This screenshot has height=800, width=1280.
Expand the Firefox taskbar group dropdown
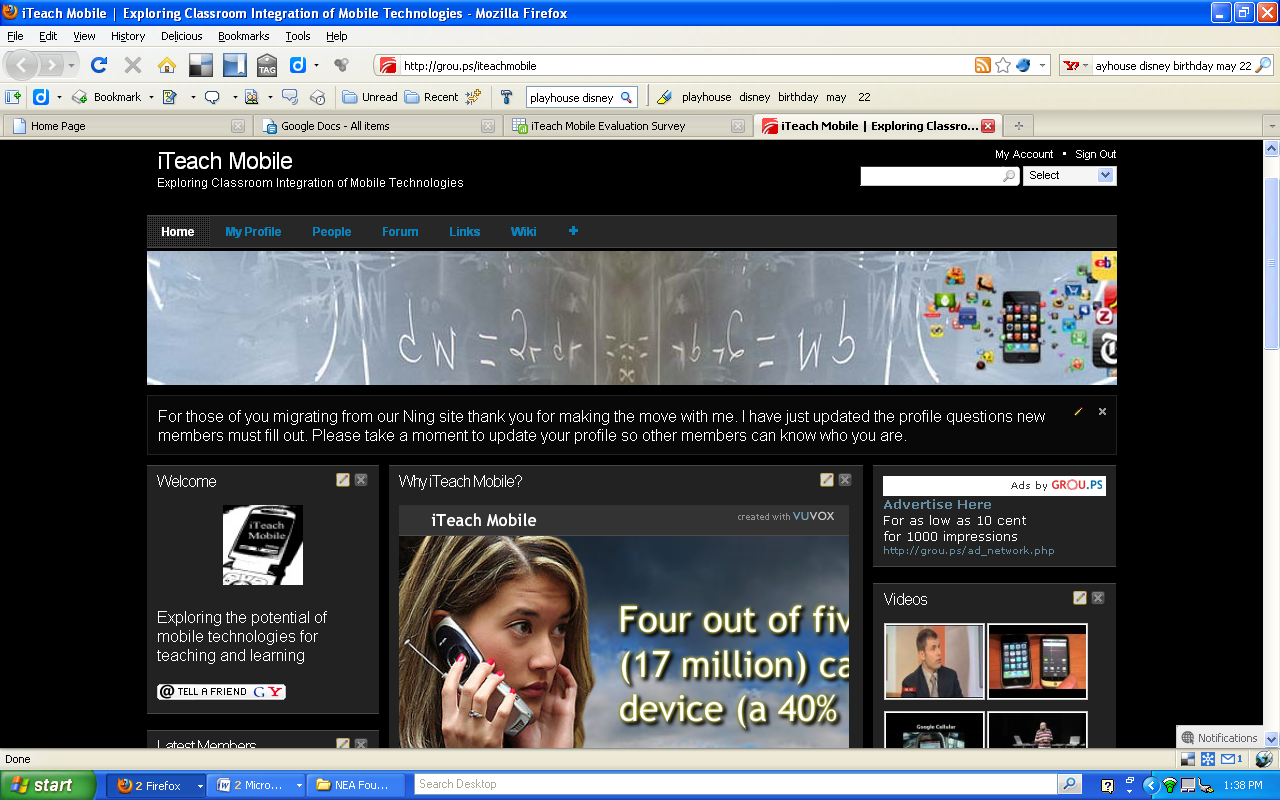click(x=200, y=786)
